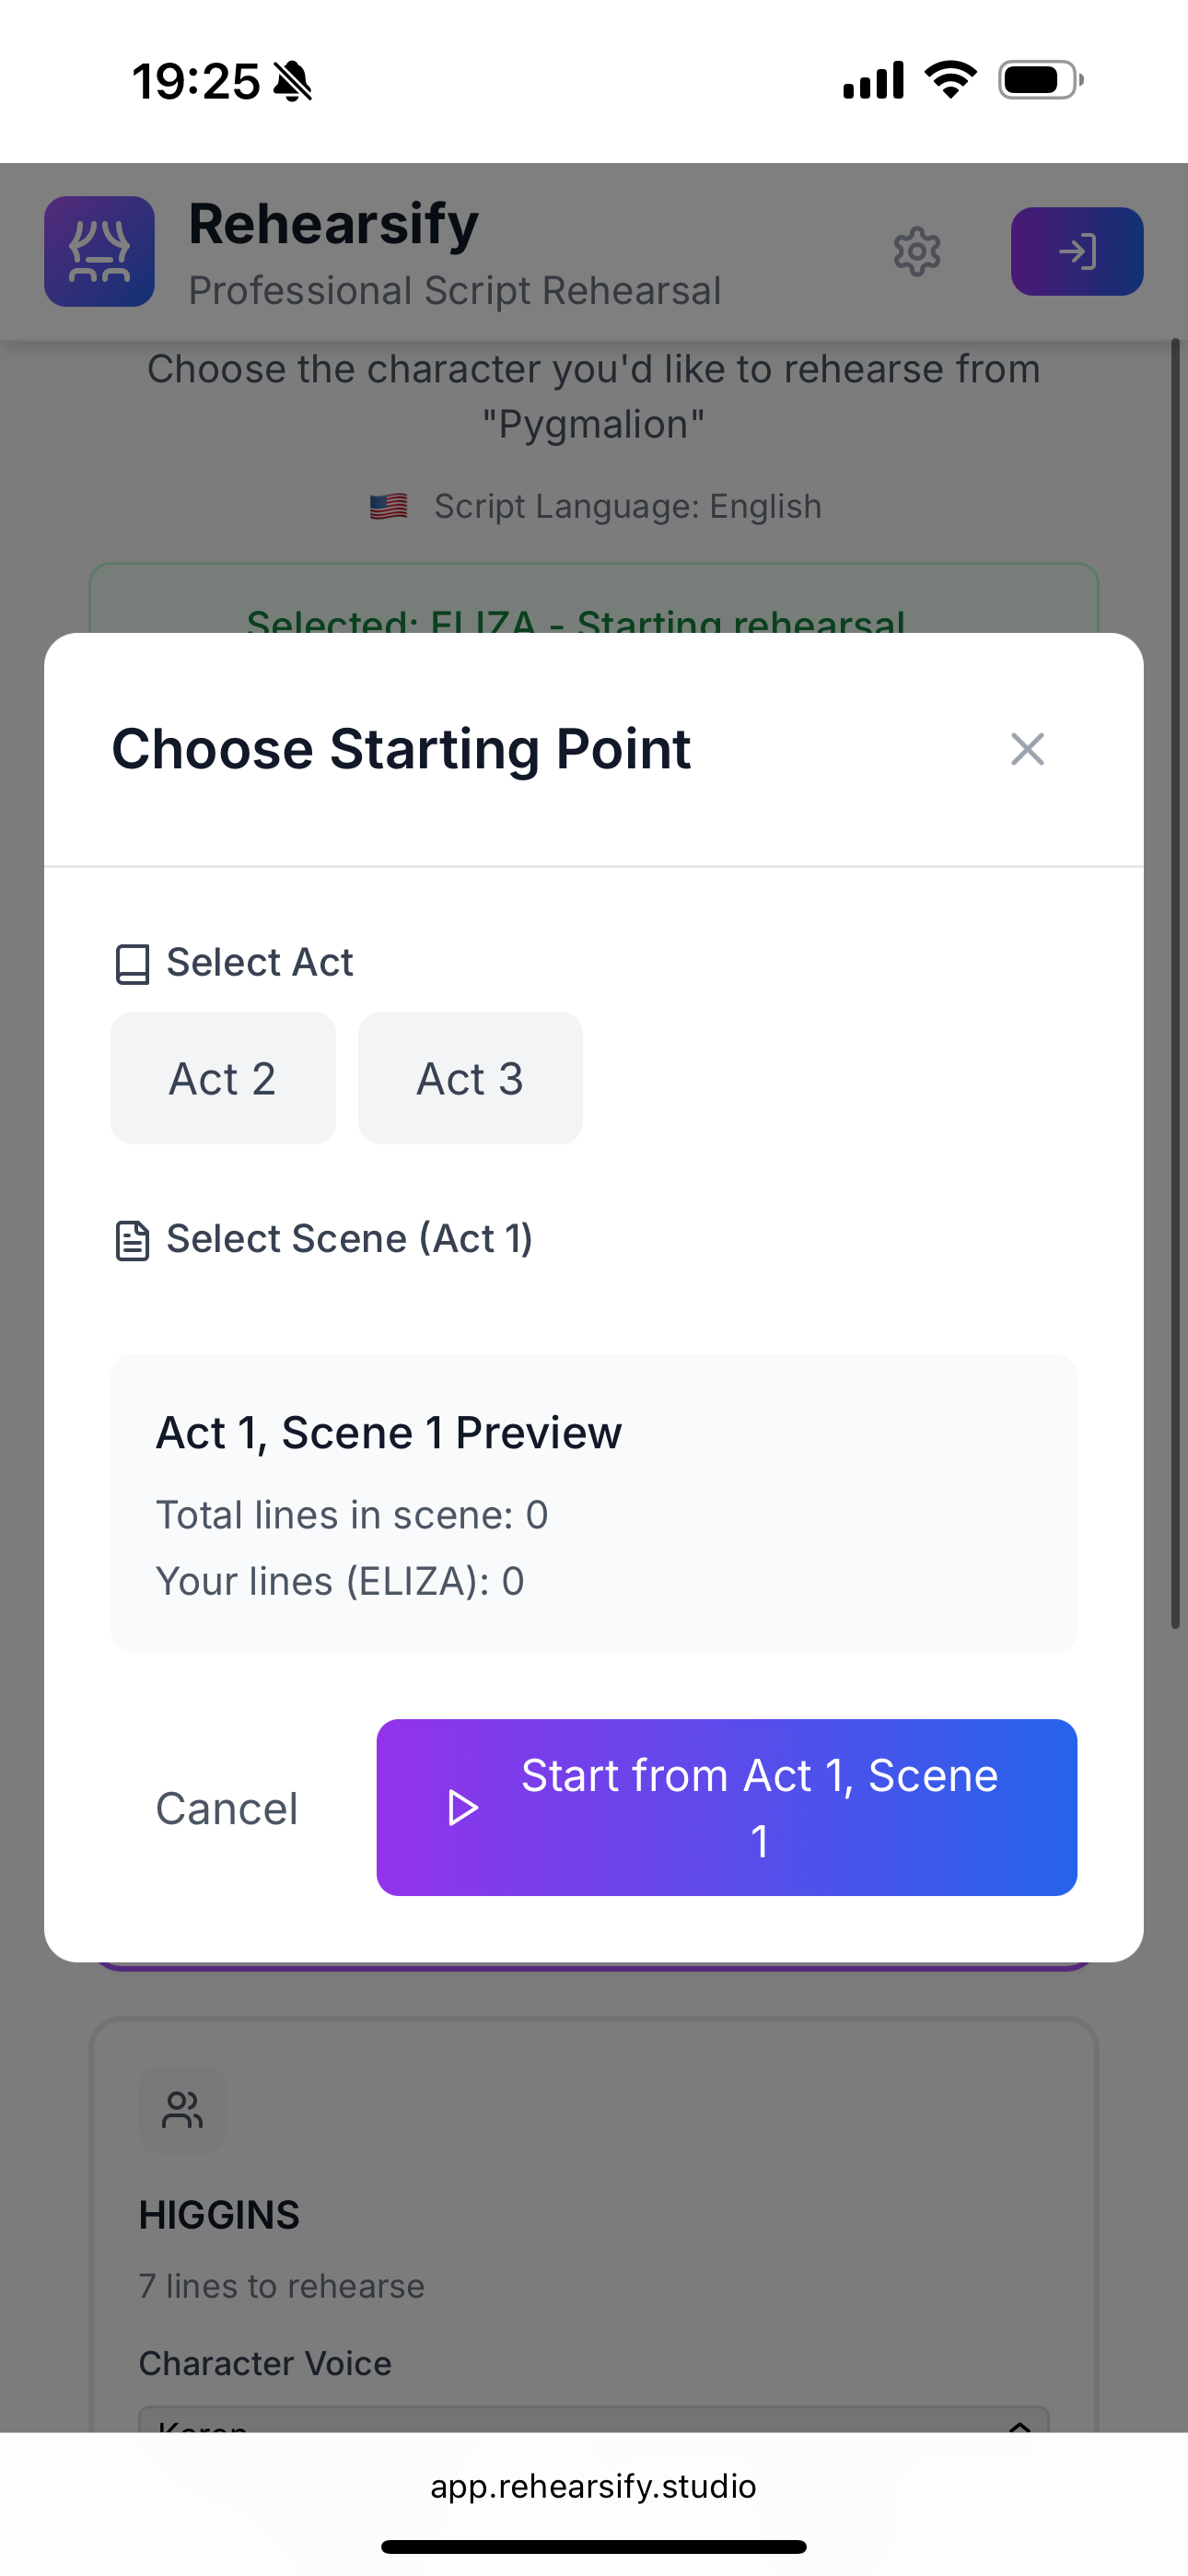This screenshot has height=2576, width=1188.
Task: Select Act 2
Action: [x=223, y=1078]
